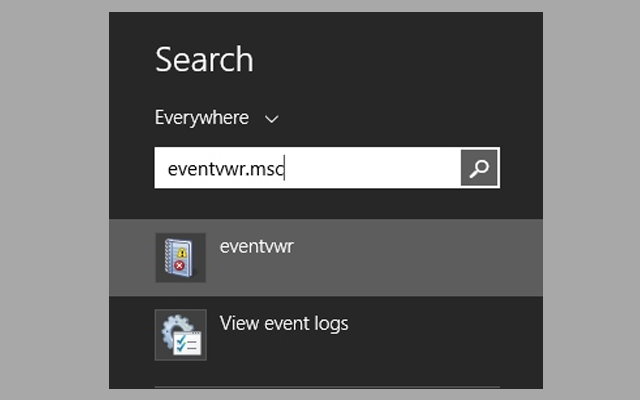
Task: Open the eventvwr notebook icon
Action: (x=180, y=258)
